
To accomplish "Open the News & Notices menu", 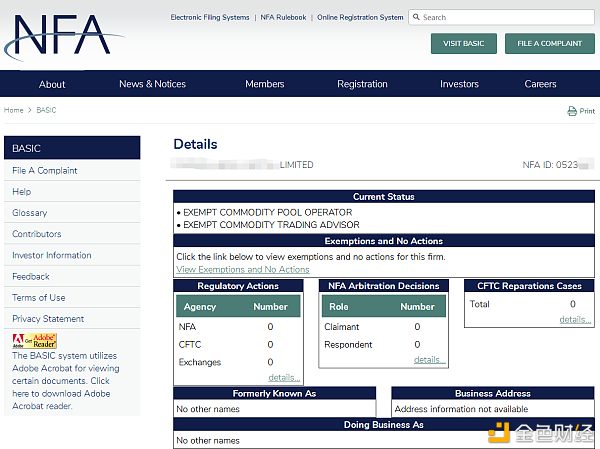I will pyautogui.click(x=152, y=84).
